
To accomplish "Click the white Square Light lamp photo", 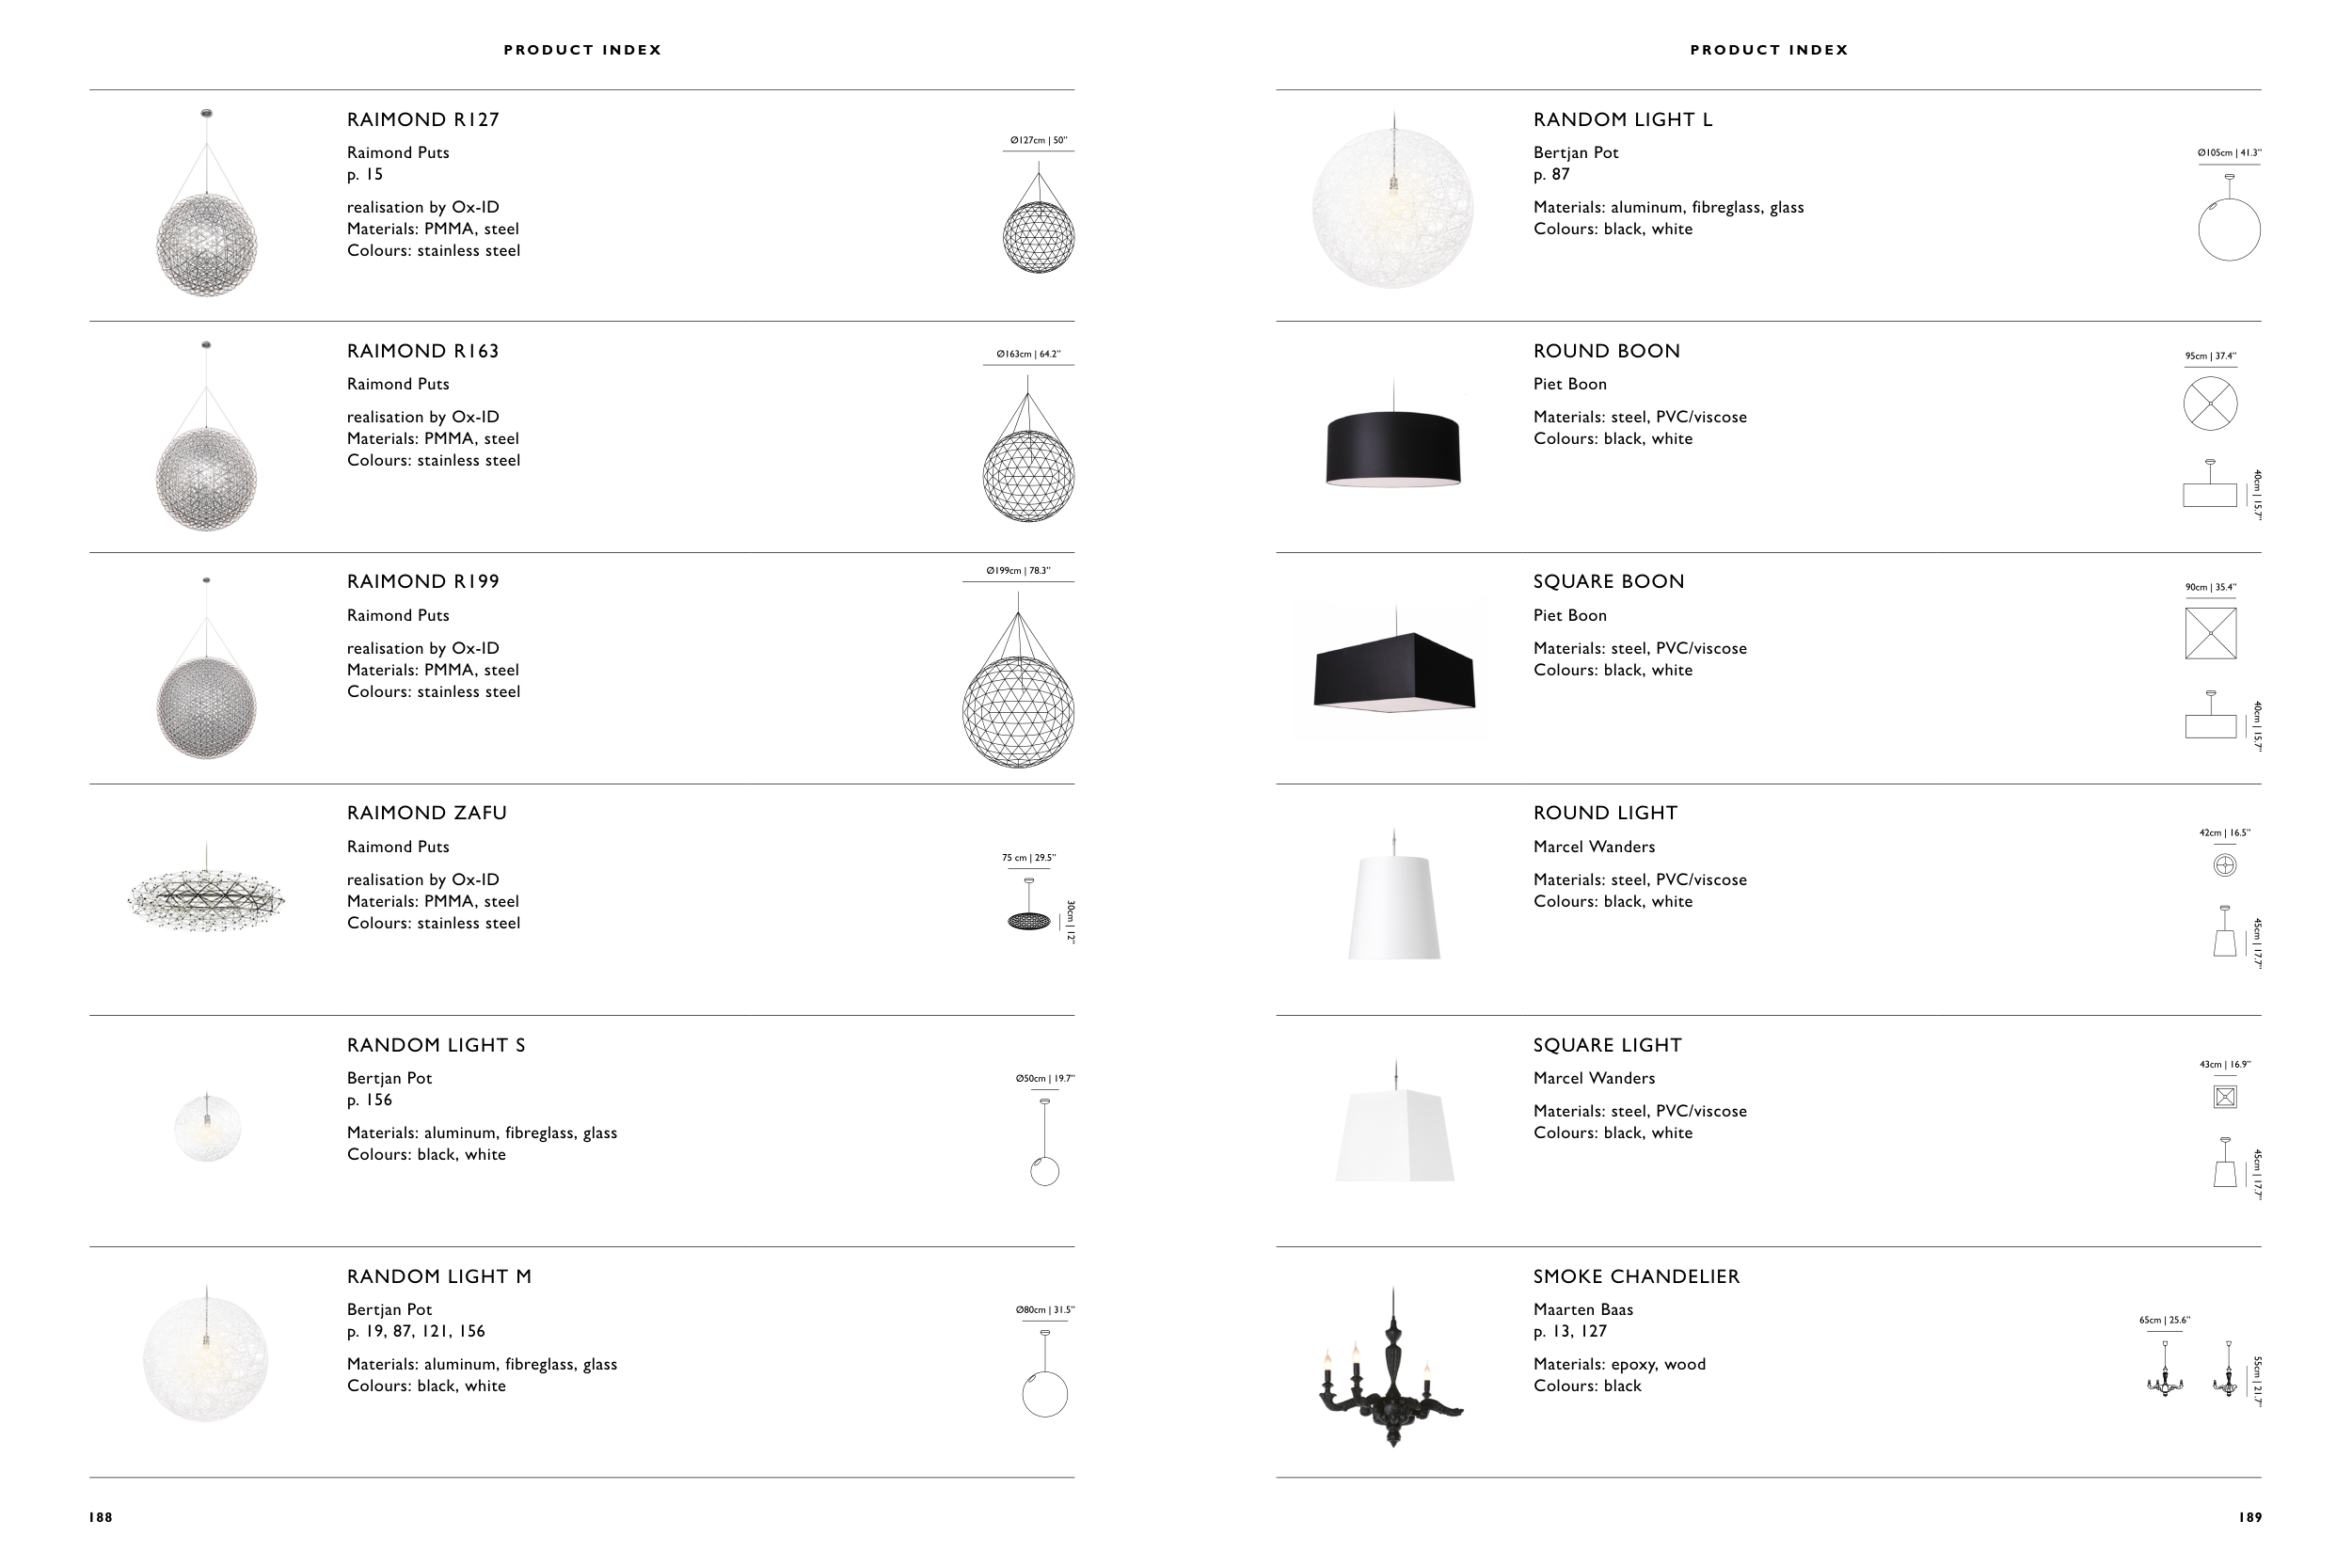I will (1395, 1130).
